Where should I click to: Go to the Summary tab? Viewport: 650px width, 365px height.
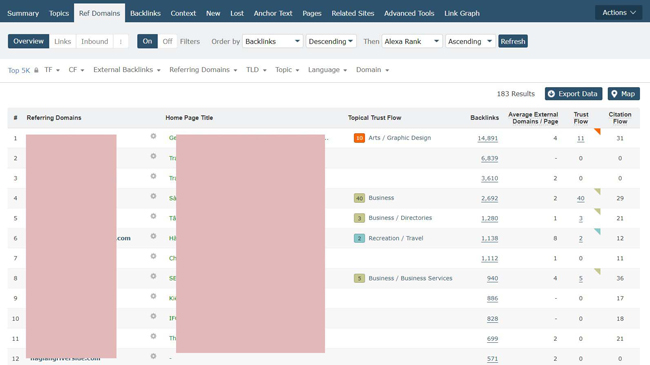tap(23, 13)
